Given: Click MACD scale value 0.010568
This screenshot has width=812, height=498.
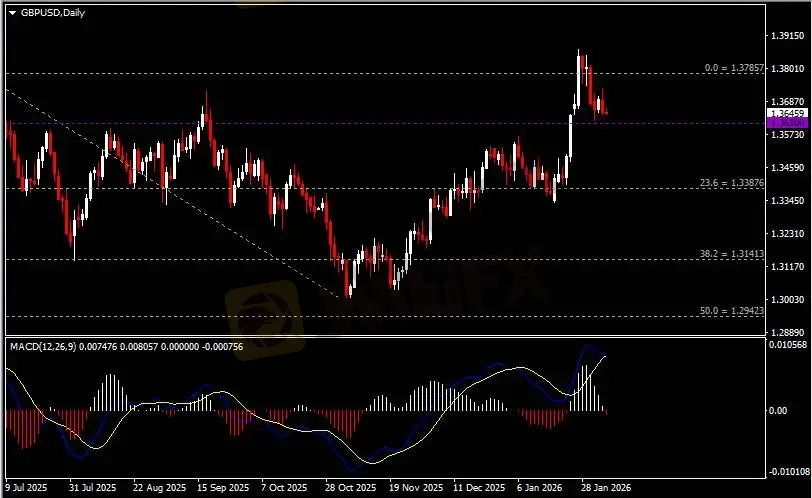Looking at the screenshot, I should pyautogui.click(x=788, y=345).
